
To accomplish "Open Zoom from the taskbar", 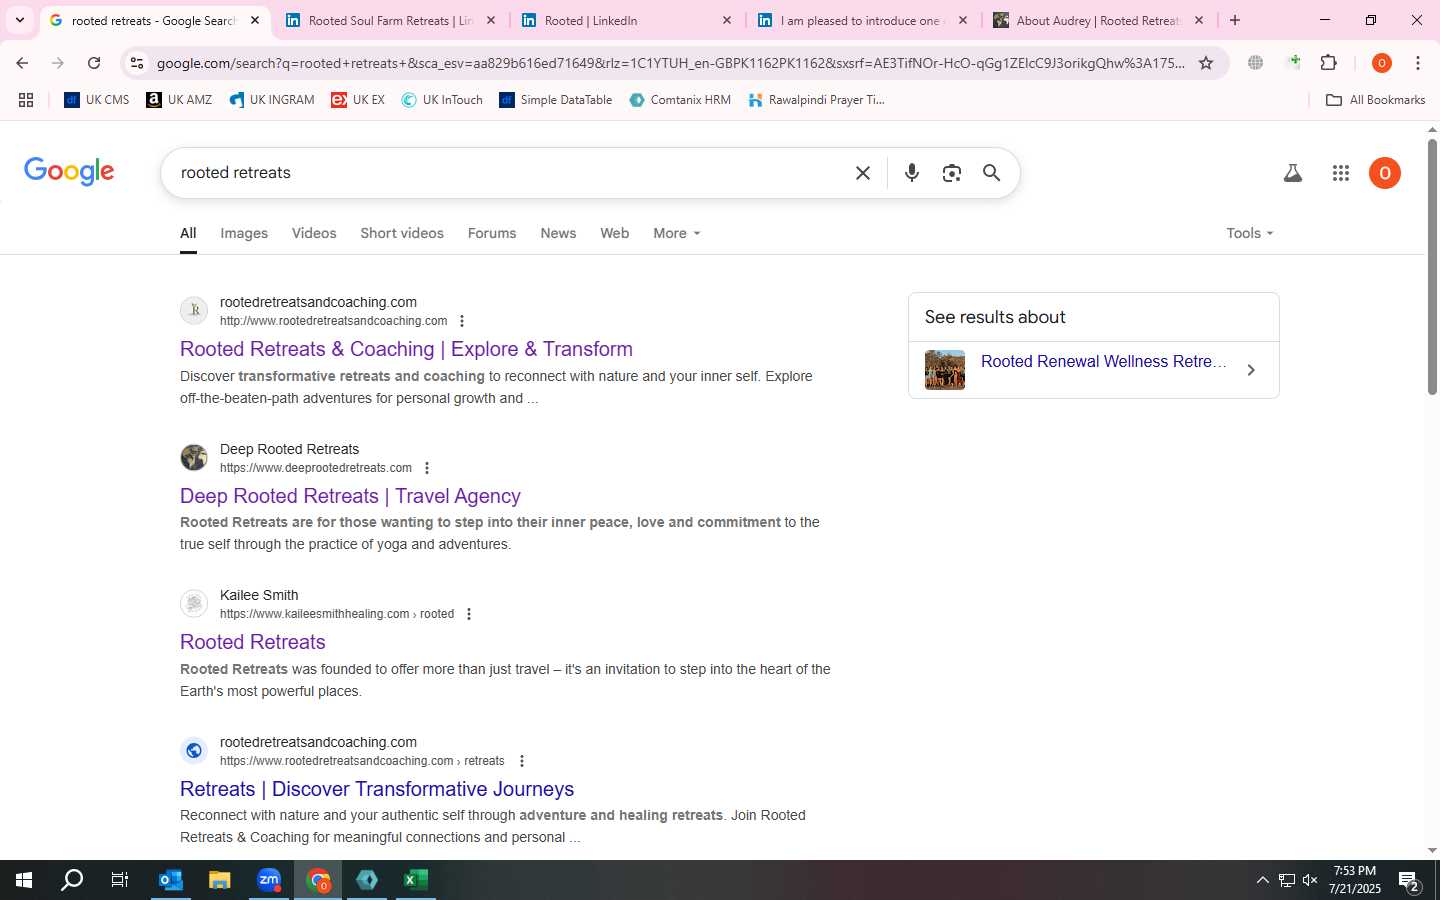I will 269,880.
